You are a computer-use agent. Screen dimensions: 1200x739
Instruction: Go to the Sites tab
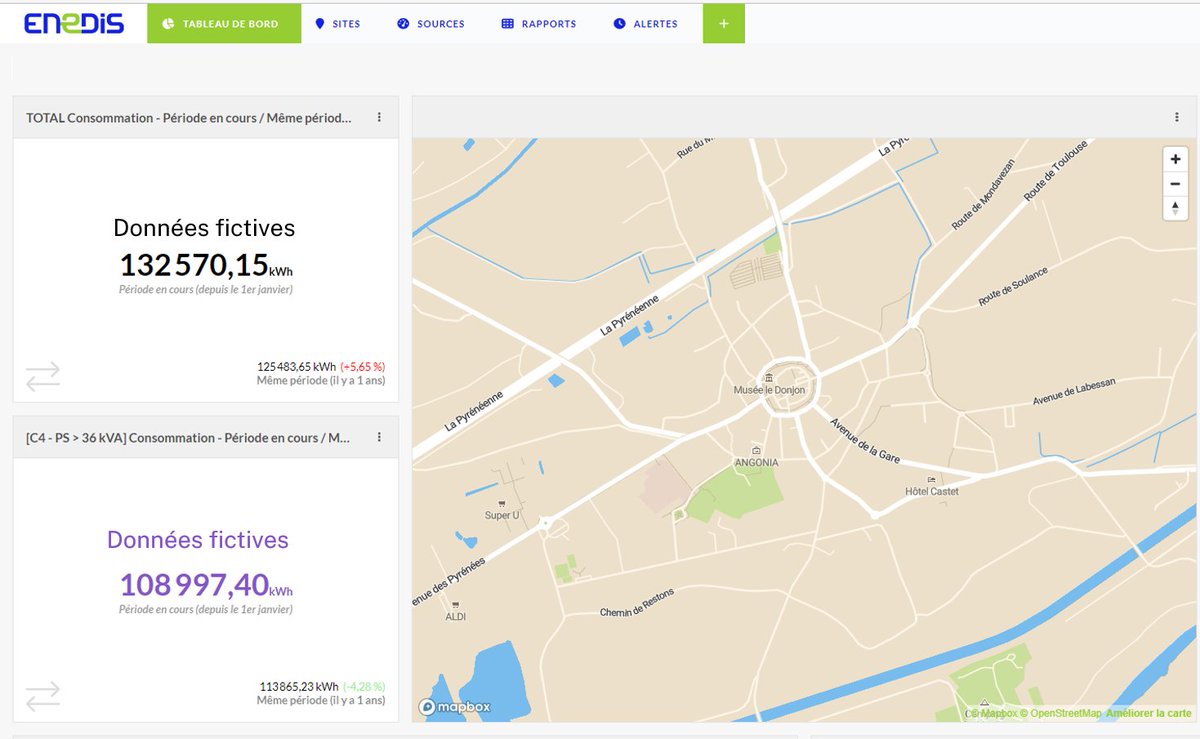coord(338,23)
